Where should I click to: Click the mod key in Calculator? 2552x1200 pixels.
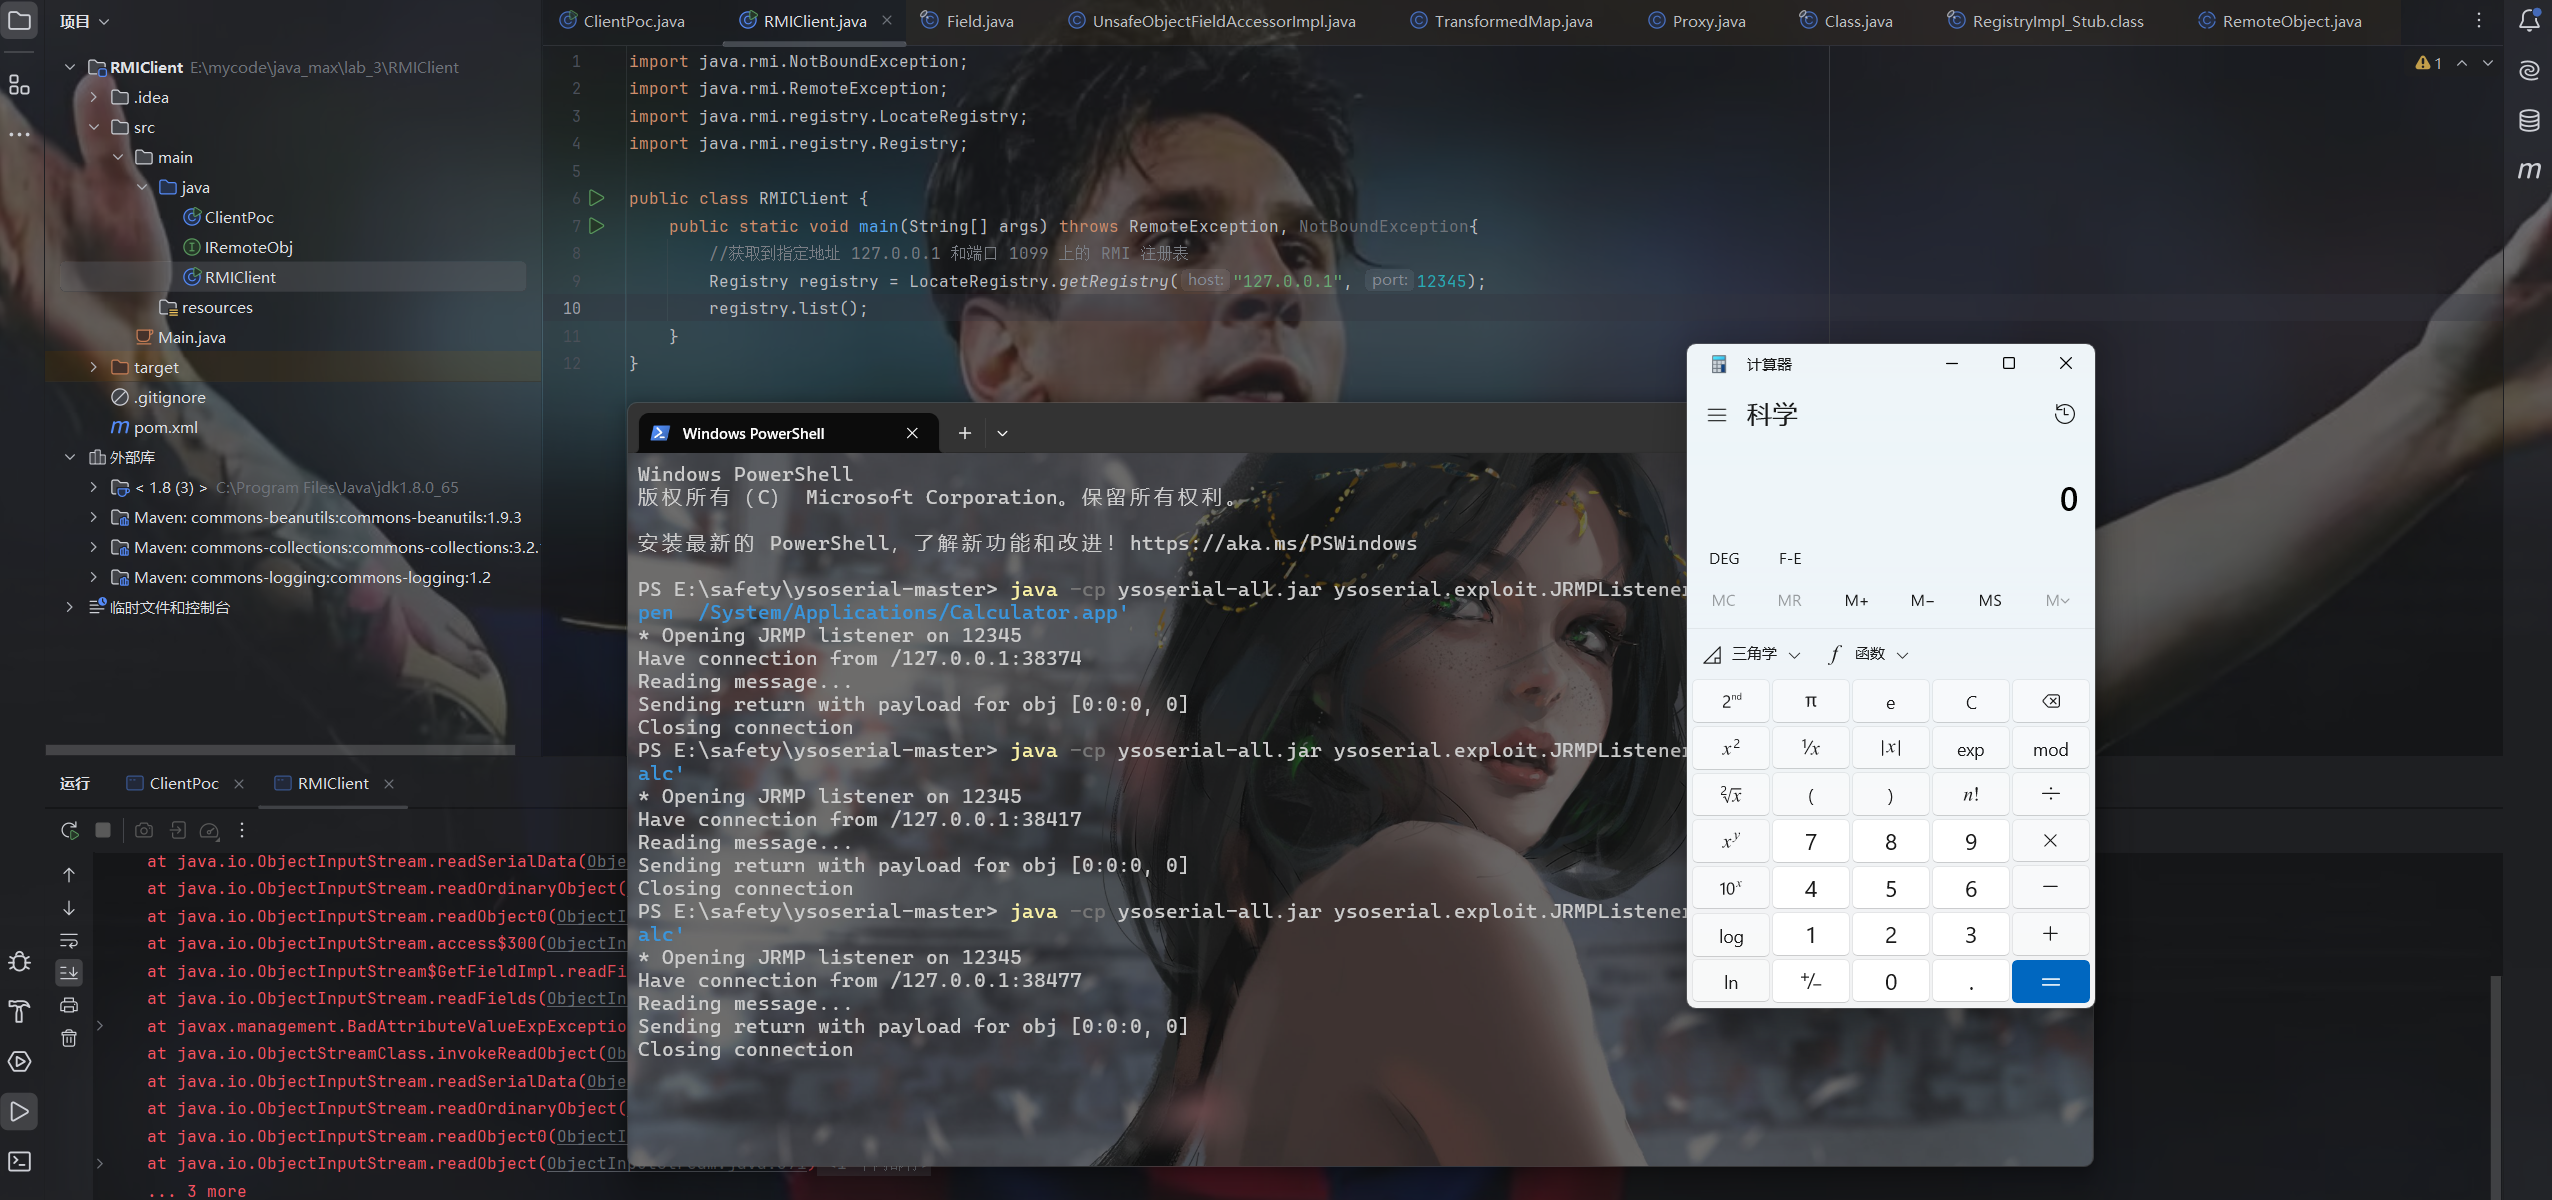pos(2050,749)
